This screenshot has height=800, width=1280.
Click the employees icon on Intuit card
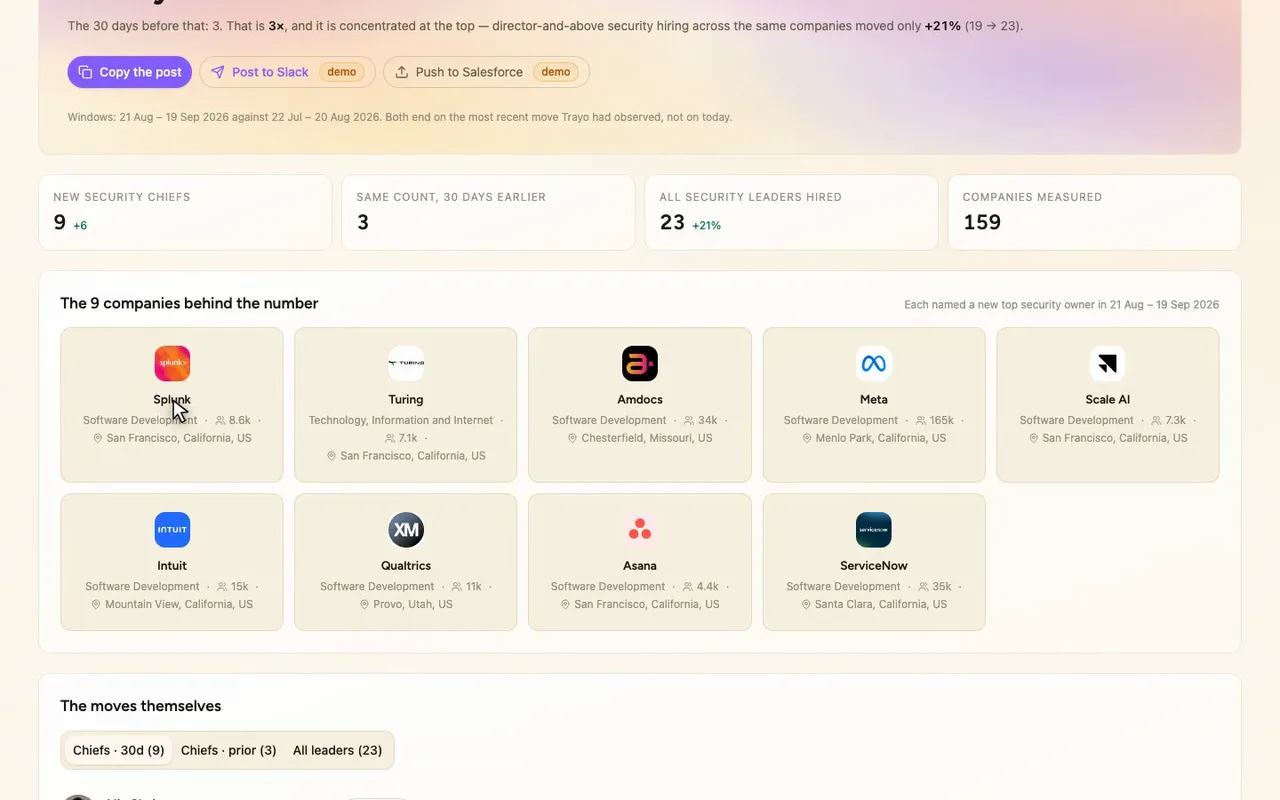221,587
